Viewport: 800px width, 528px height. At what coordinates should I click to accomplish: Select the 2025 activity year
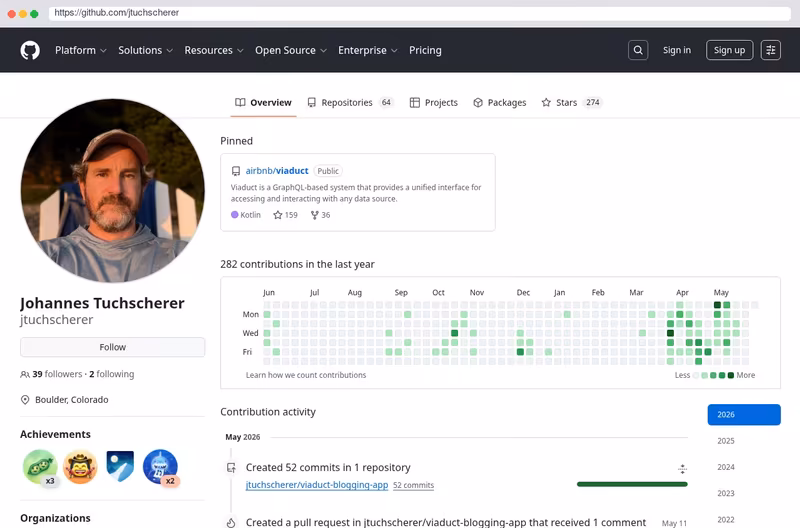tap(726, 441)
